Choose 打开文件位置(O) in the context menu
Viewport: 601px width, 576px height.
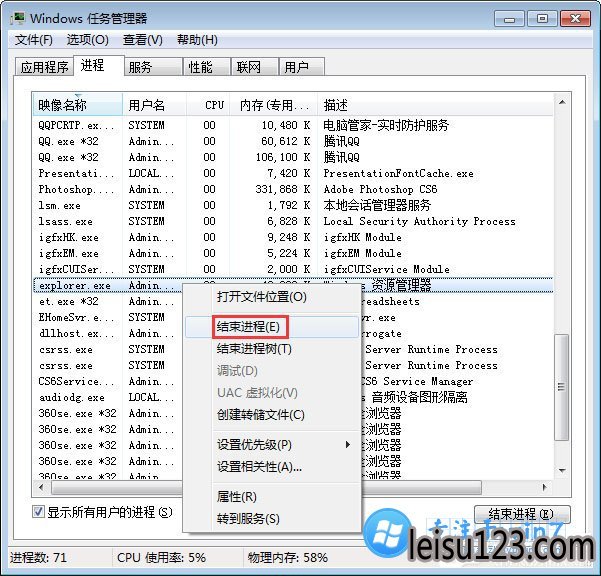271,297
